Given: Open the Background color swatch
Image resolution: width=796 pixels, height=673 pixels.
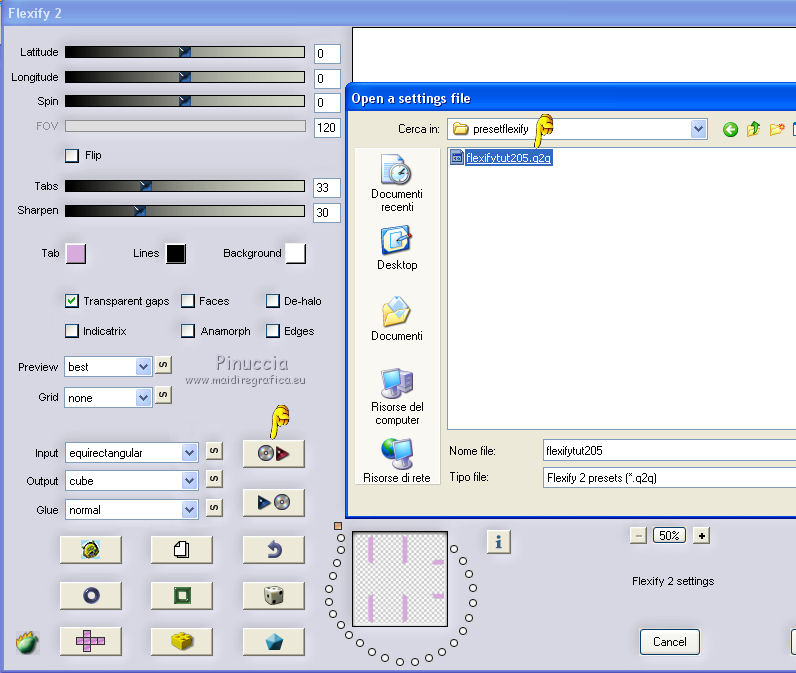Looking at the screenshot, I should click(x=295, y=253).
